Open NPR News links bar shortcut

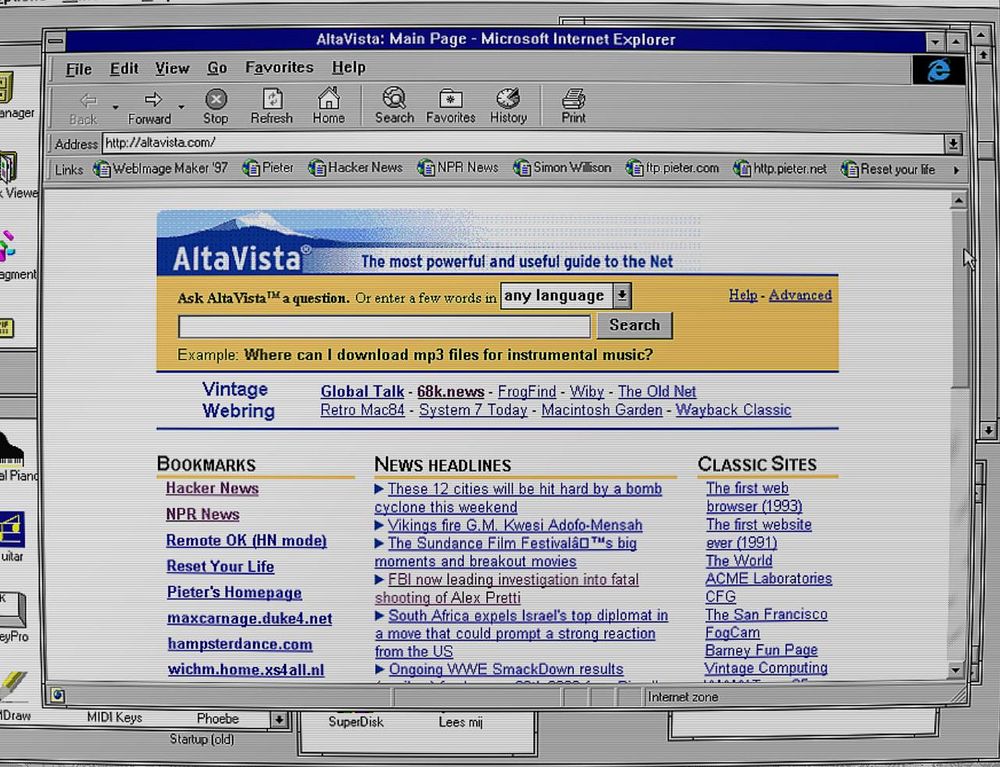[x=458, y=168]
